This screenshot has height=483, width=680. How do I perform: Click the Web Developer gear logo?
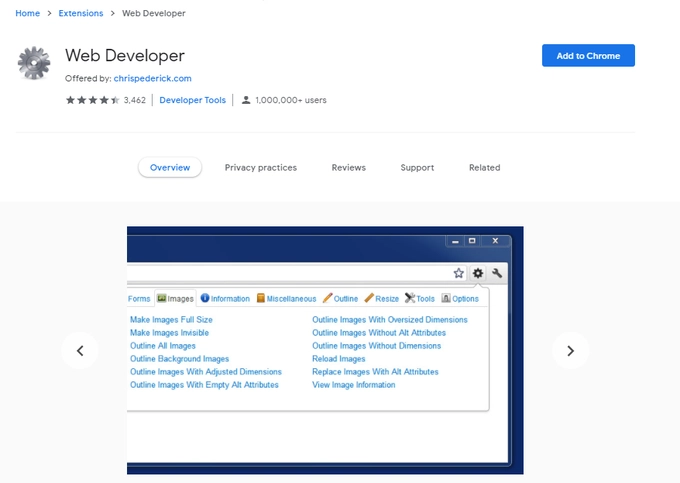[x=34, y=63]
